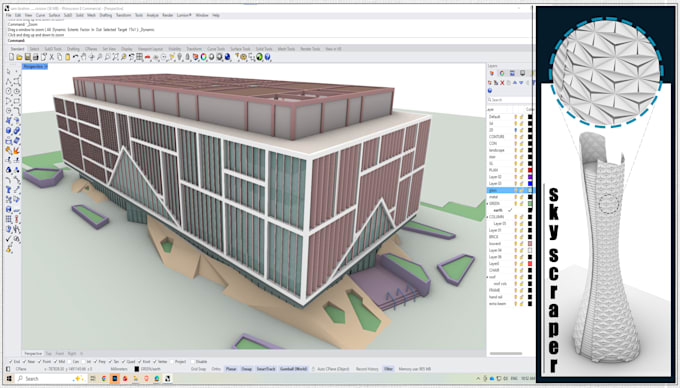Toggle the Mid object snap checkbox
Screen dimensions: 680x388
[x=56, y=362]
